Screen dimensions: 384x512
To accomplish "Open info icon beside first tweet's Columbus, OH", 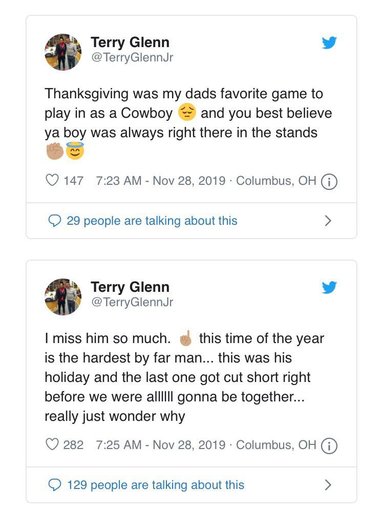I will click(x=329, y=182).
